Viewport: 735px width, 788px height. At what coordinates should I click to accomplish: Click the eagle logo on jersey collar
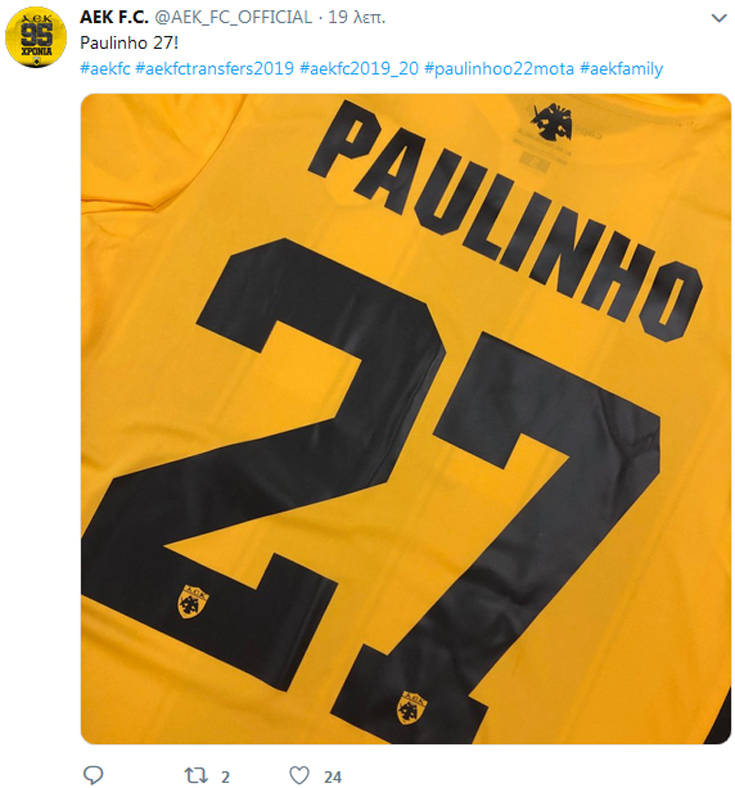pyautogui.click(x=552, y=122)
